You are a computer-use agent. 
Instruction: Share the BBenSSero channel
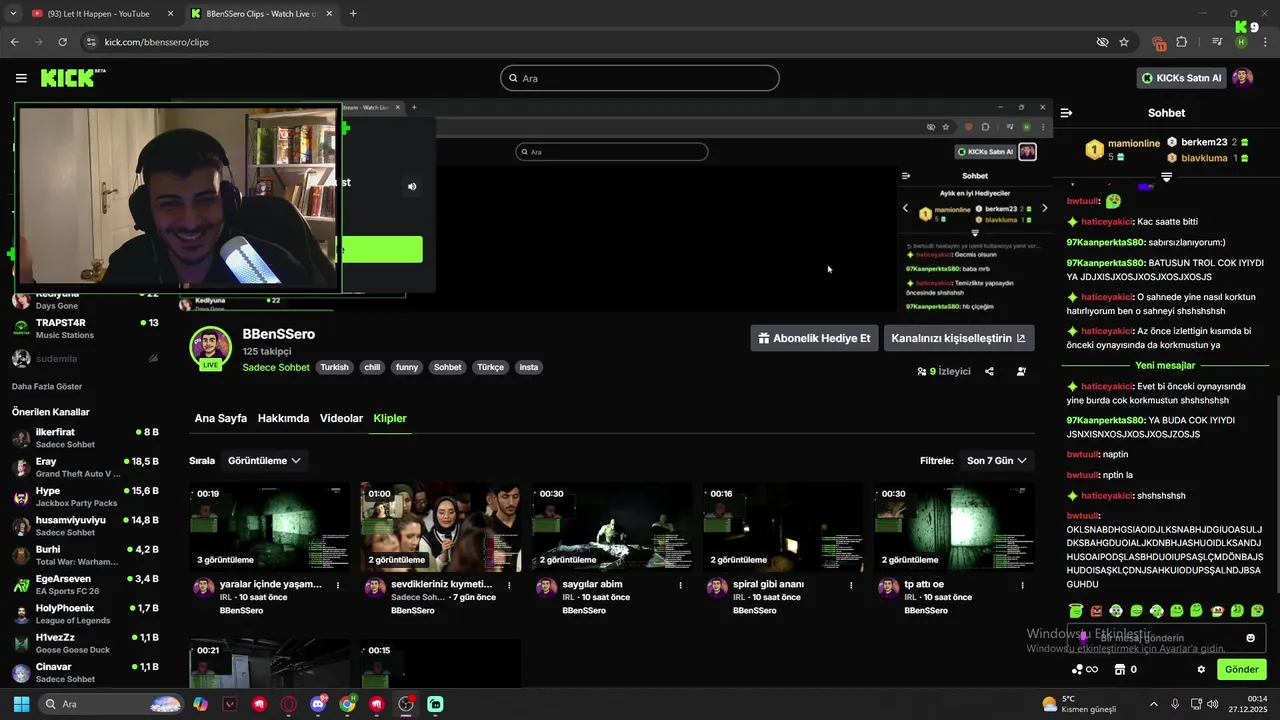(x=989, y=371)
